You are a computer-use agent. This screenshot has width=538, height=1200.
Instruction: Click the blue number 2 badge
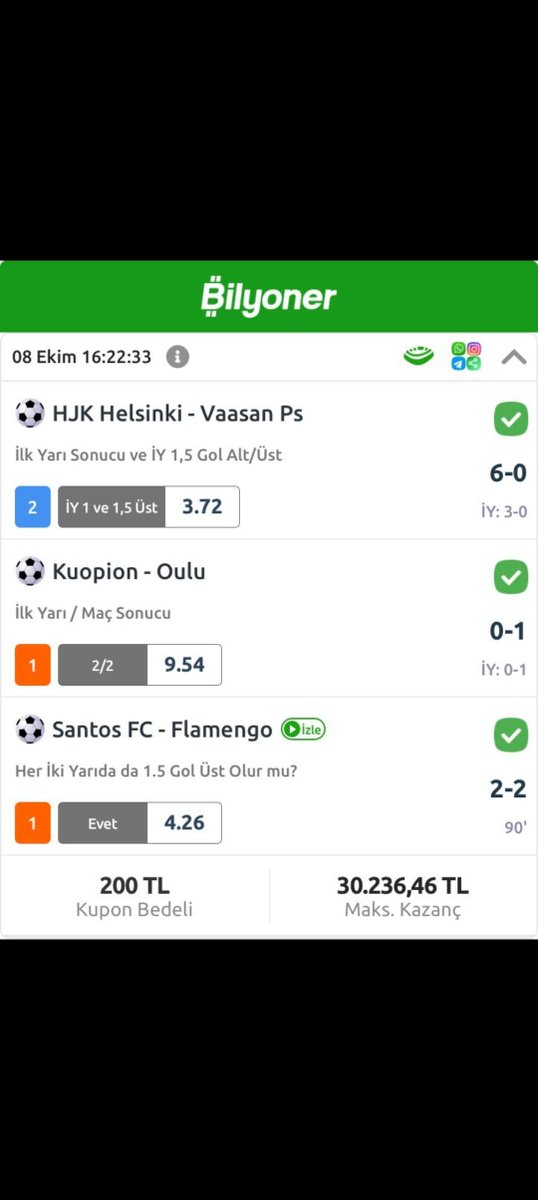(x=33, y=507)
